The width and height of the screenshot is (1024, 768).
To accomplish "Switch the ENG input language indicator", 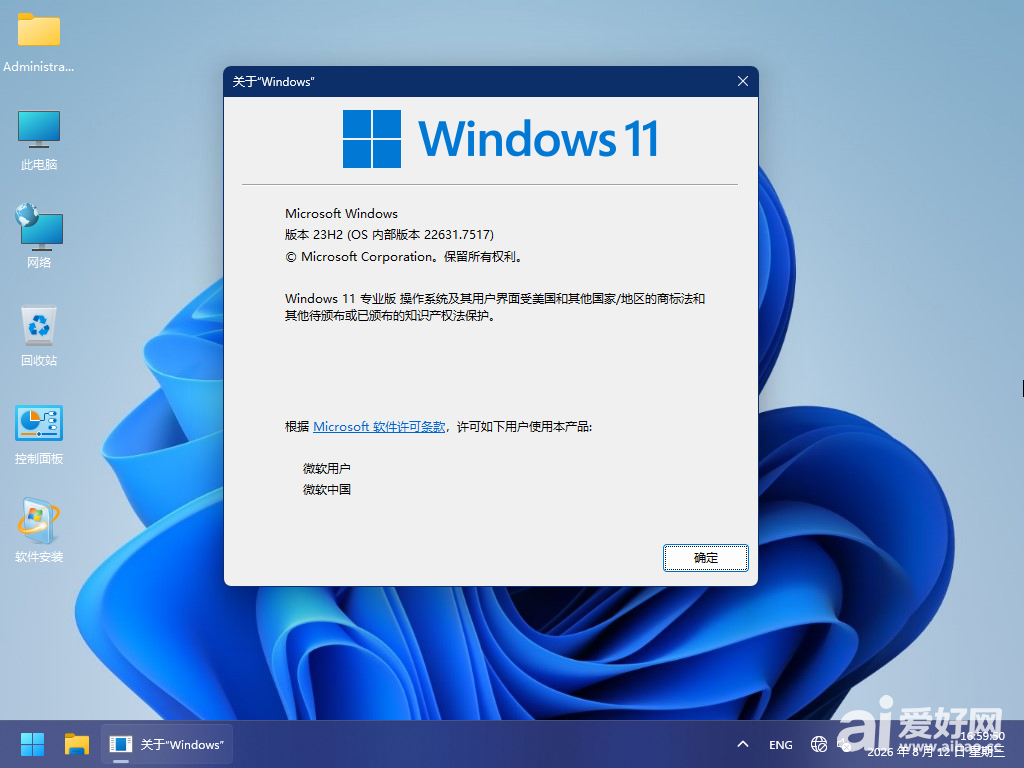I will pos(780,744).
